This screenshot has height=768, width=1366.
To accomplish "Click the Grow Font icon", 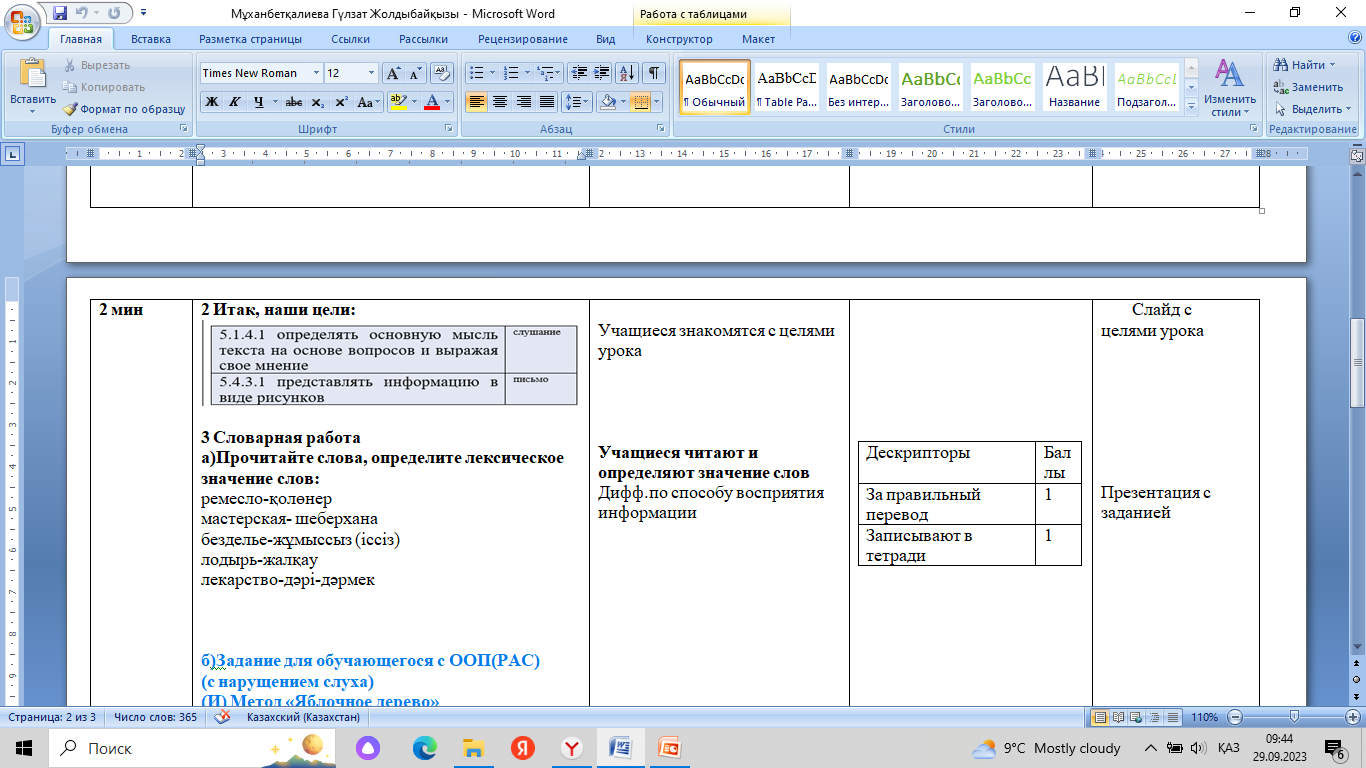I will pyautogui.click(x=394, y=73).
